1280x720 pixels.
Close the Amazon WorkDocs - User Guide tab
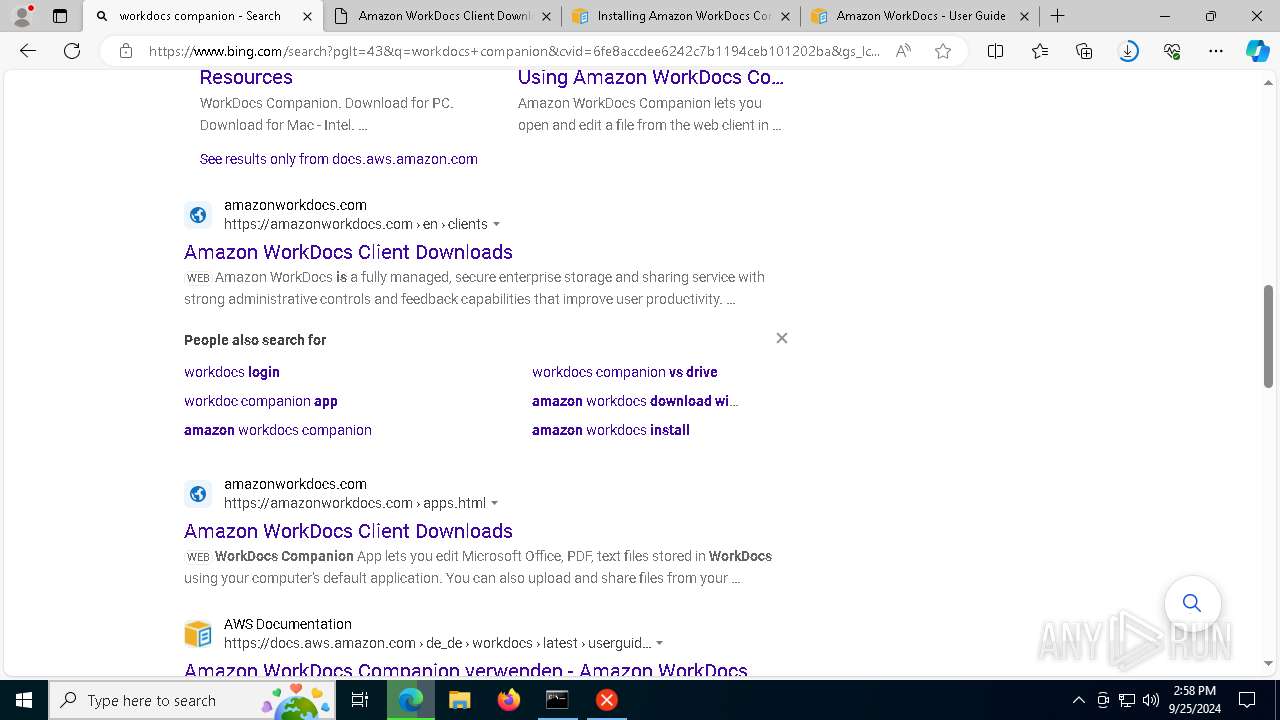pyautogui.click(x=1024, y=16)
